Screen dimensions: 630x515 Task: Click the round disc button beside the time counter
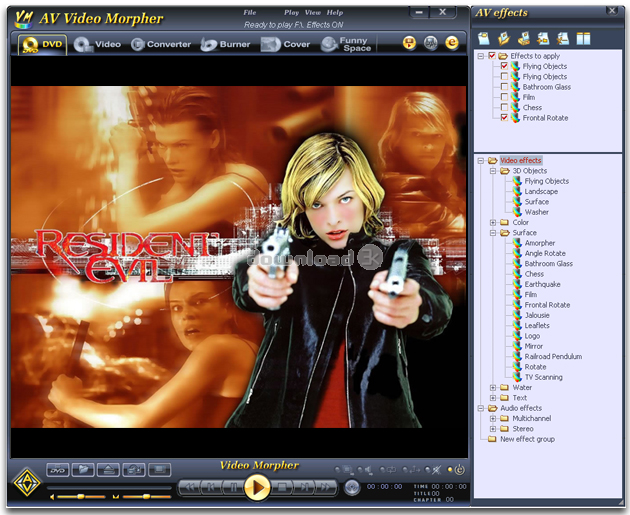pos(352,488)
